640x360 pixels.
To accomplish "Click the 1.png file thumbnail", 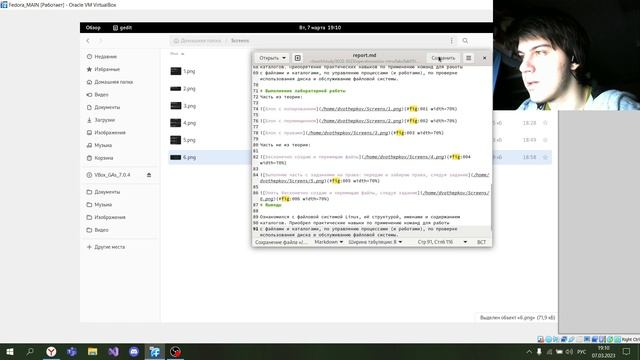I will click(x=176, y=71).
